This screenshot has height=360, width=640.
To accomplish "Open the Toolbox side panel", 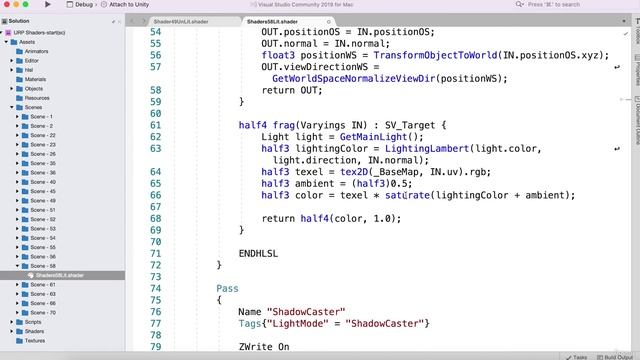I will coord(637,31).
